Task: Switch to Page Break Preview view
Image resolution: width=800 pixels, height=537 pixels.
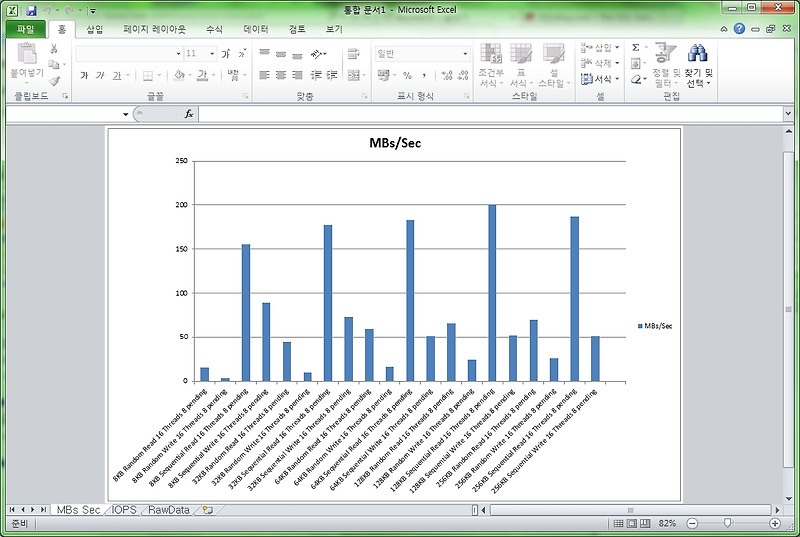Action: tap(645, 523)
